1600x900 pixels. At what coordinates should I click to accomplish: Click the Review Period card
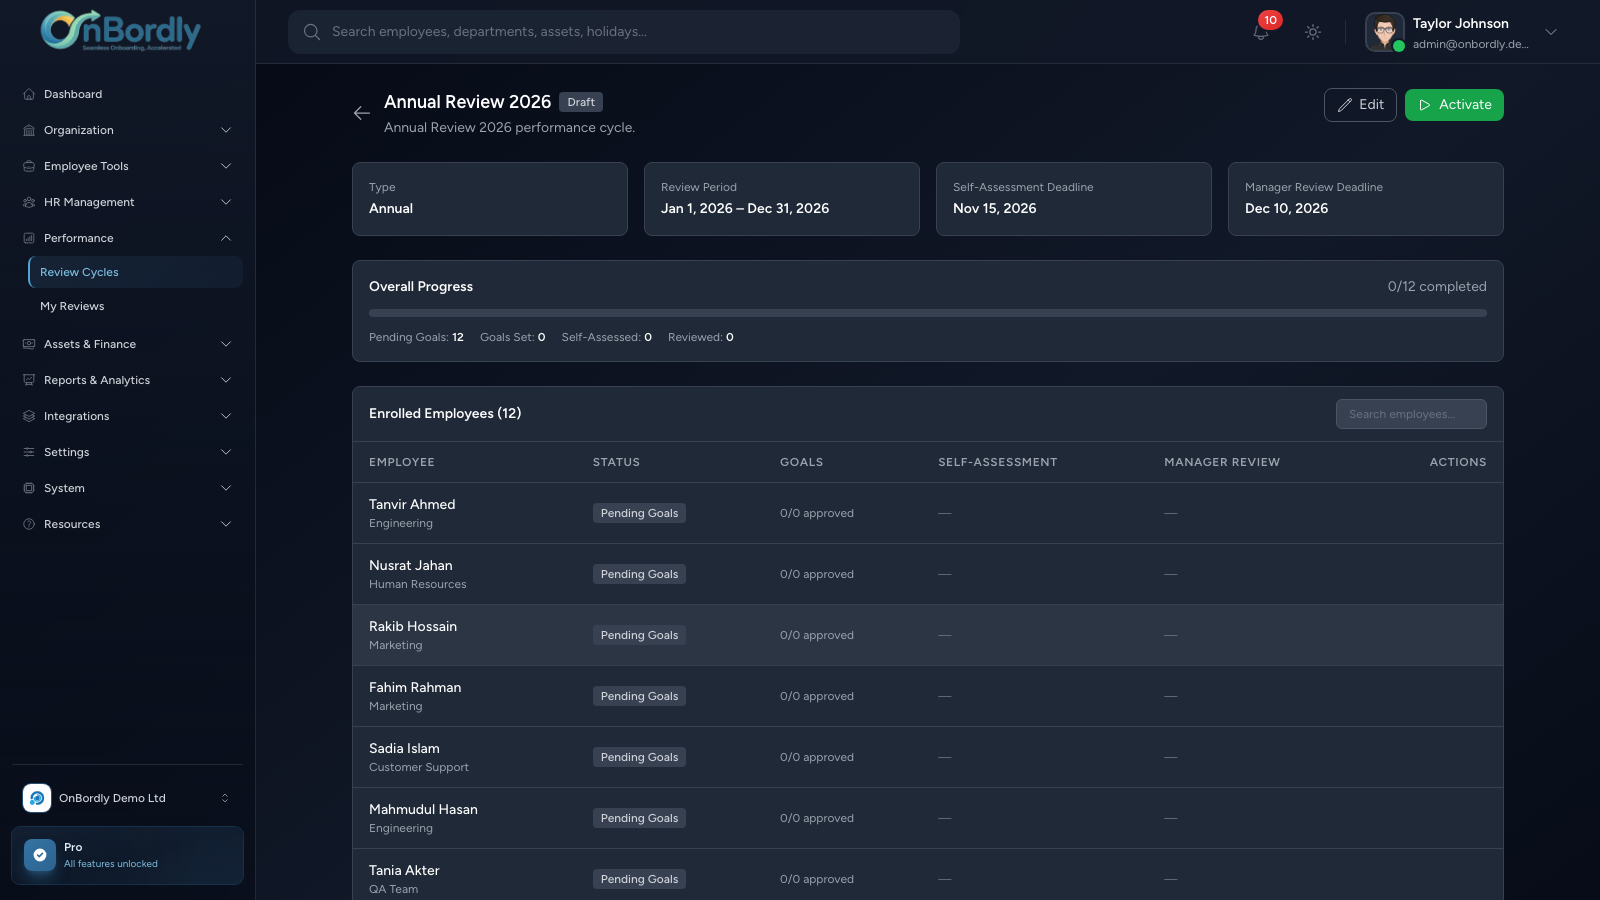coord(782,199)
